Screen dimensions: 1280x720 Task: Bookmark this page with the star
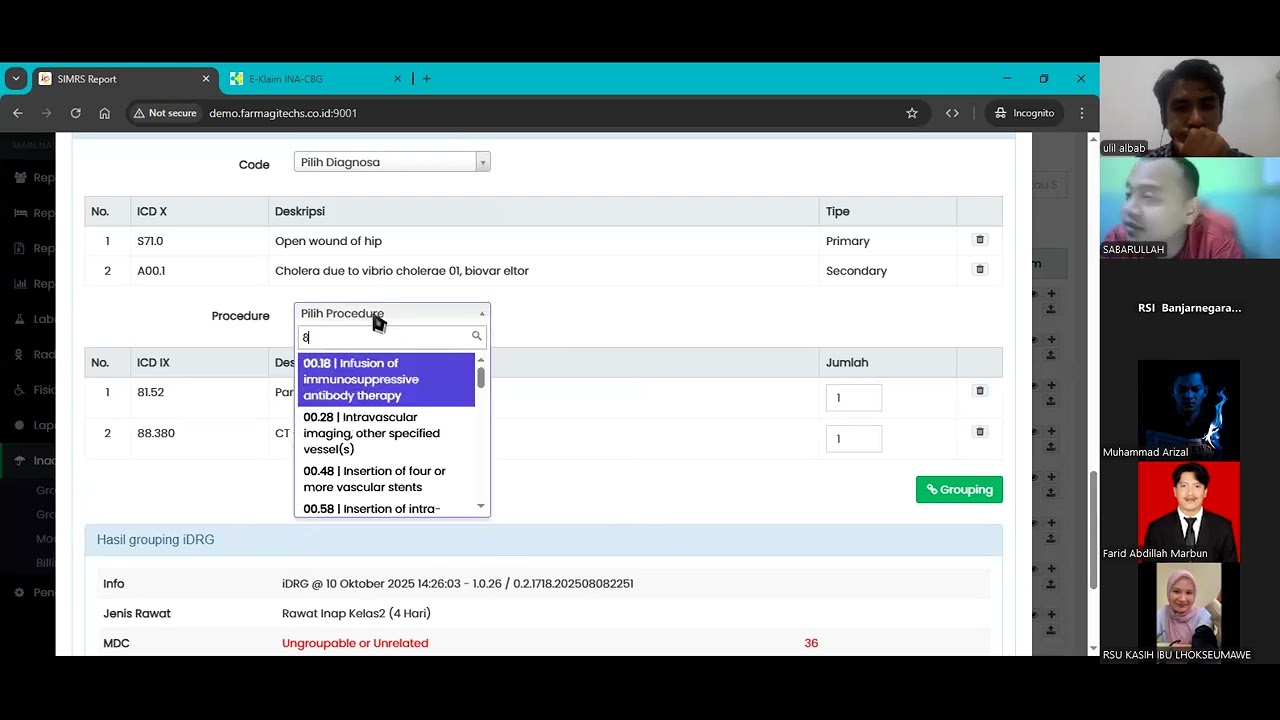pyautogui.click(x=912, y=113)
